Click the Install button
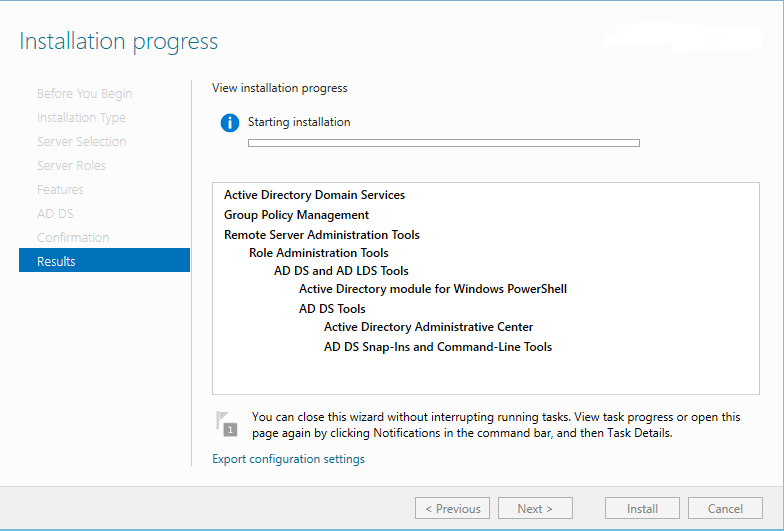Screen dimensions: 784x531 tap(642, 508)
